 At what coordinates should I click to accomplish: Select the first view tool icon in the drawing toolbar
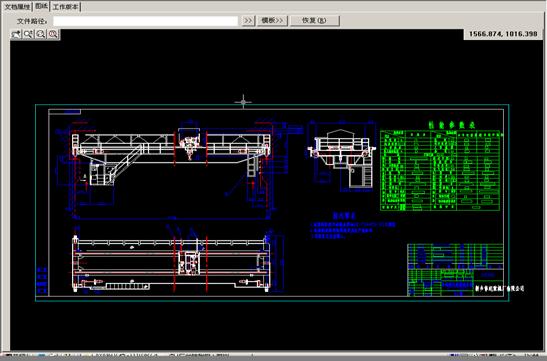(16, 34)
